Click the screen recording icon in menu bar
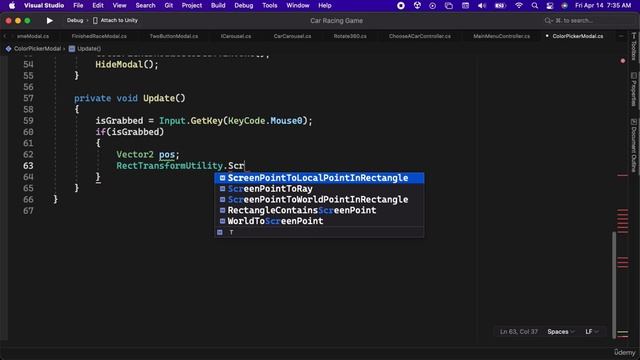Viewport: 640px width, 360px height. click(x=401, y=6)
